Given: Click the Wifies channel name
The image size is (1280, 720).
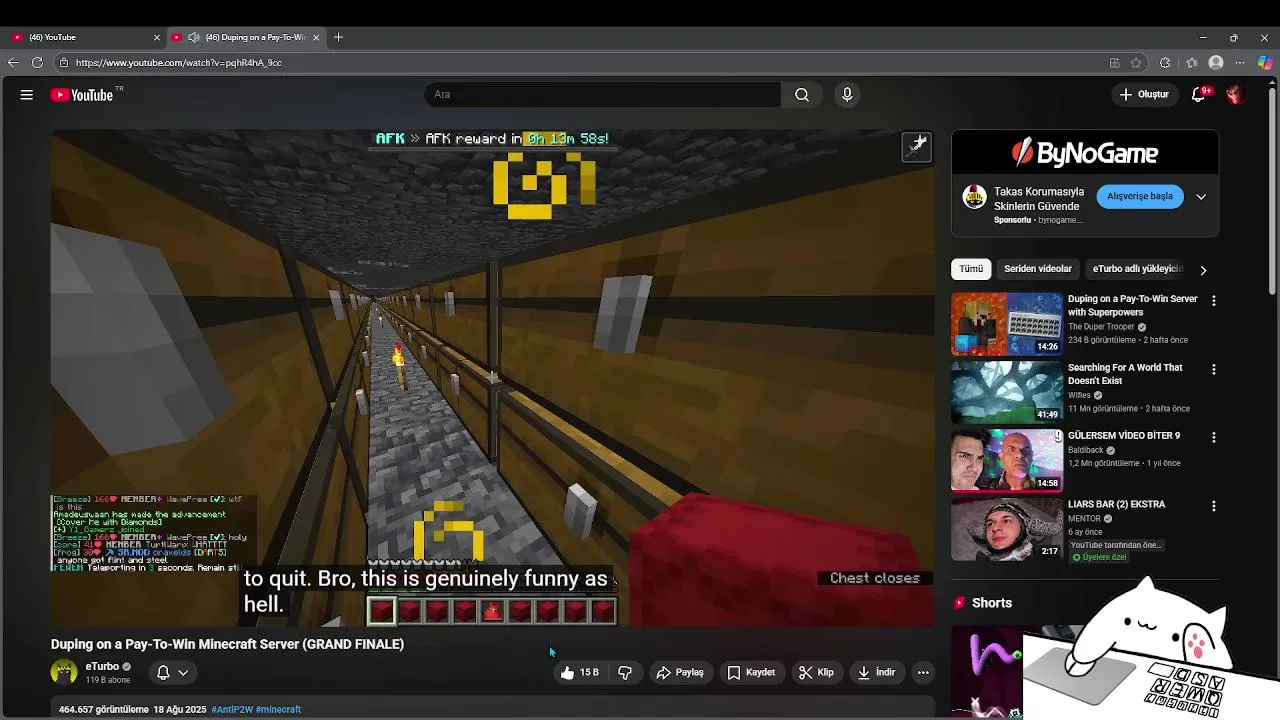Looking at the screenshot, I should pyautogui.click(x=1079, y=395).
